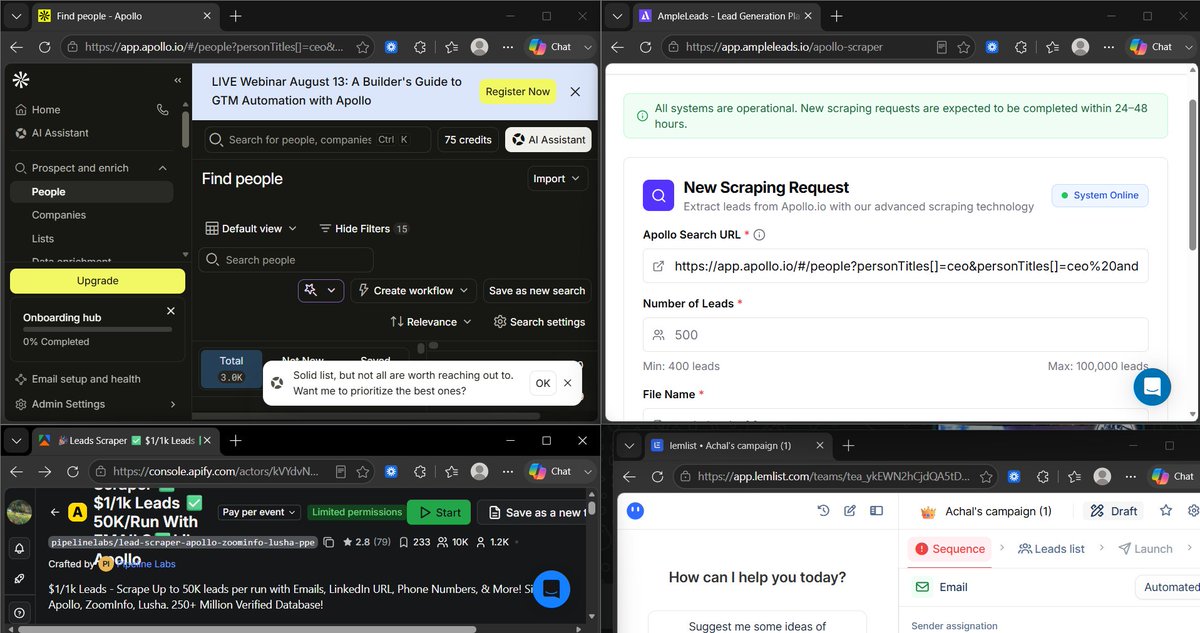Open the Relevance sort dropdown

pos(431,322)
